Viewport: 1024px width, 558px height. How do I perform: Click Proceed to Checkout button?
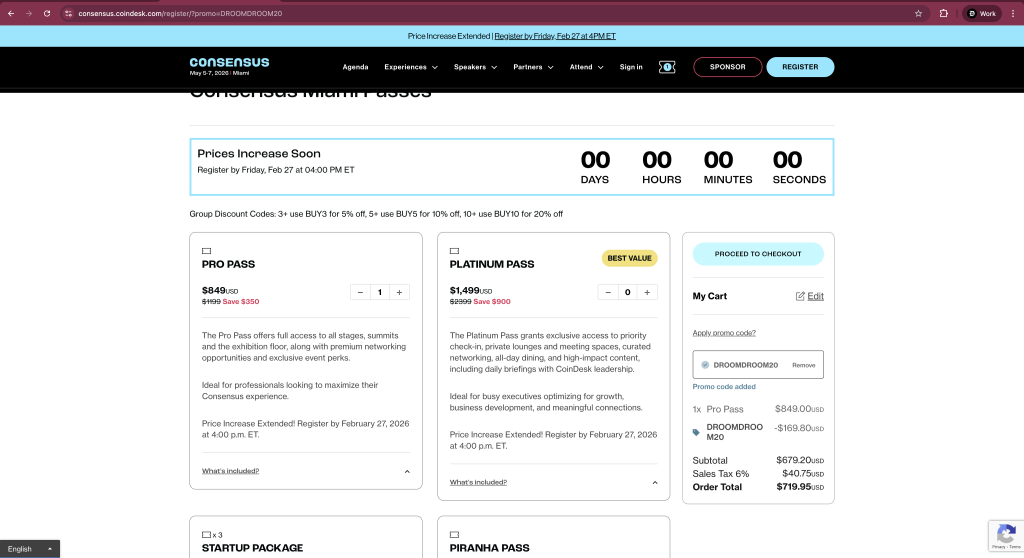(758, 254)
